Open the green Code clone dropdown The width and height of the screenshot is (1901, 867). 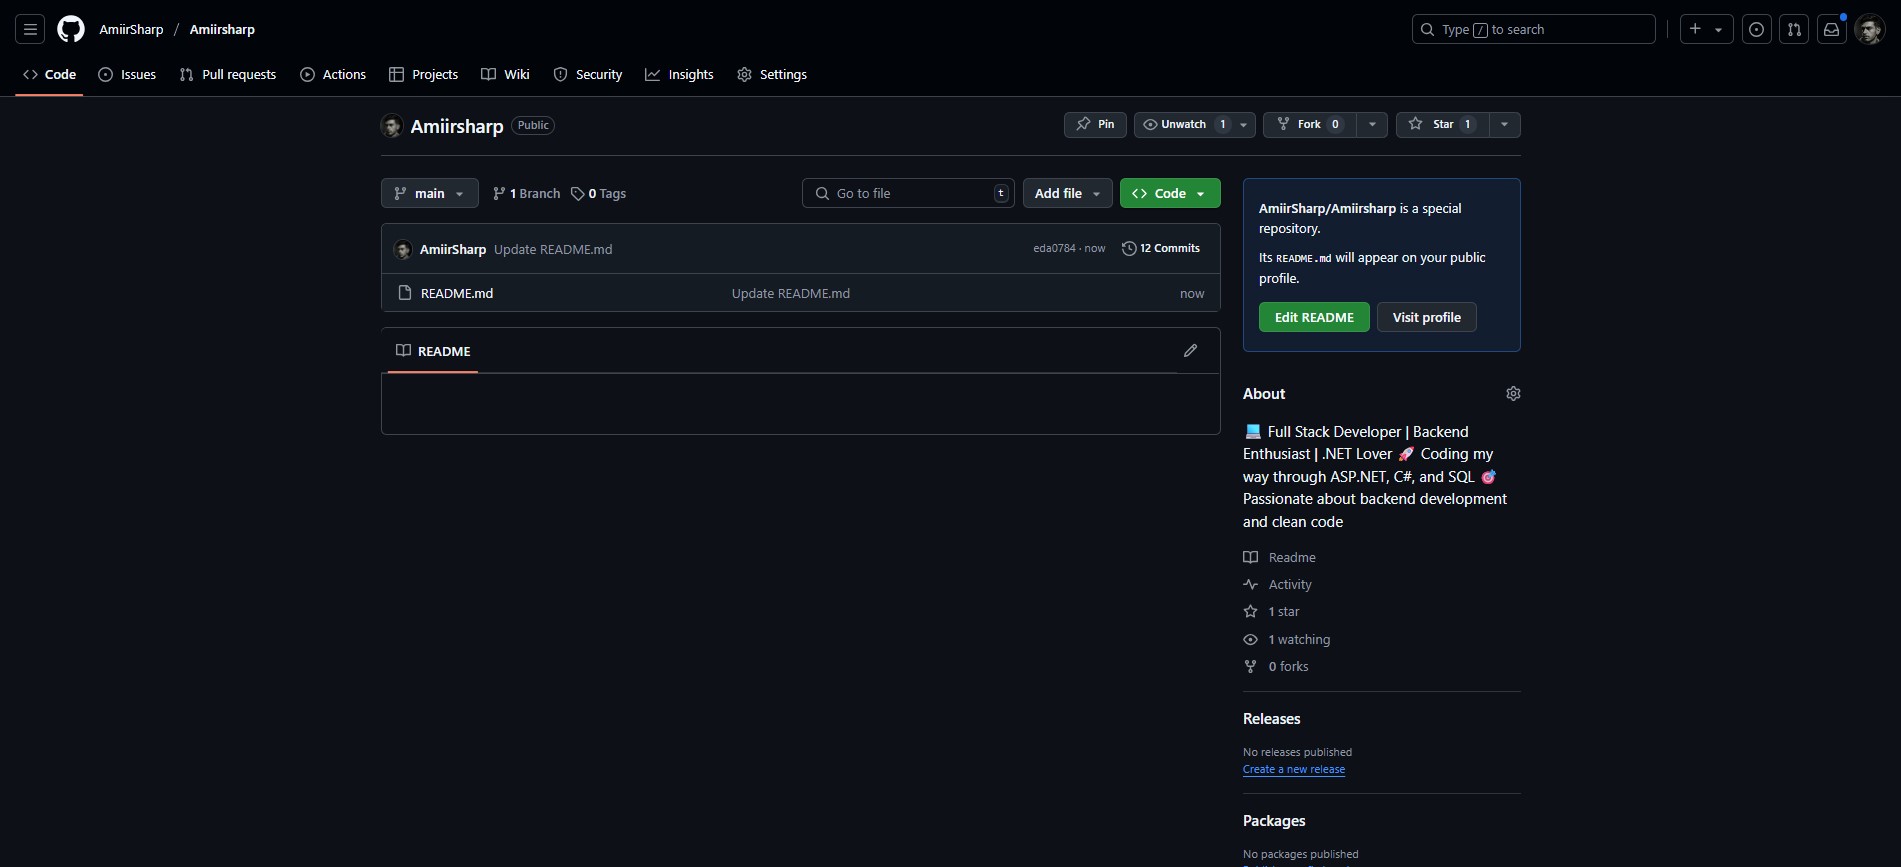(1170, 194)
